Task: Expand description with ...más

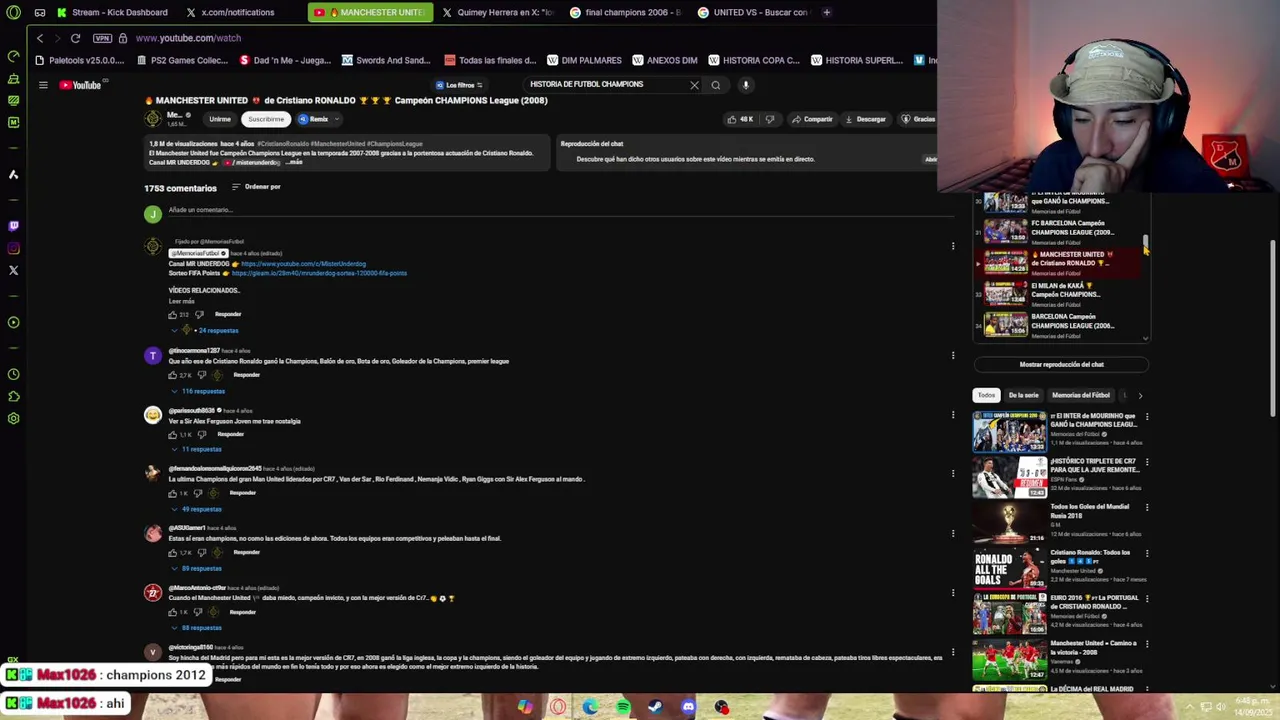Action: pos(294,162)
